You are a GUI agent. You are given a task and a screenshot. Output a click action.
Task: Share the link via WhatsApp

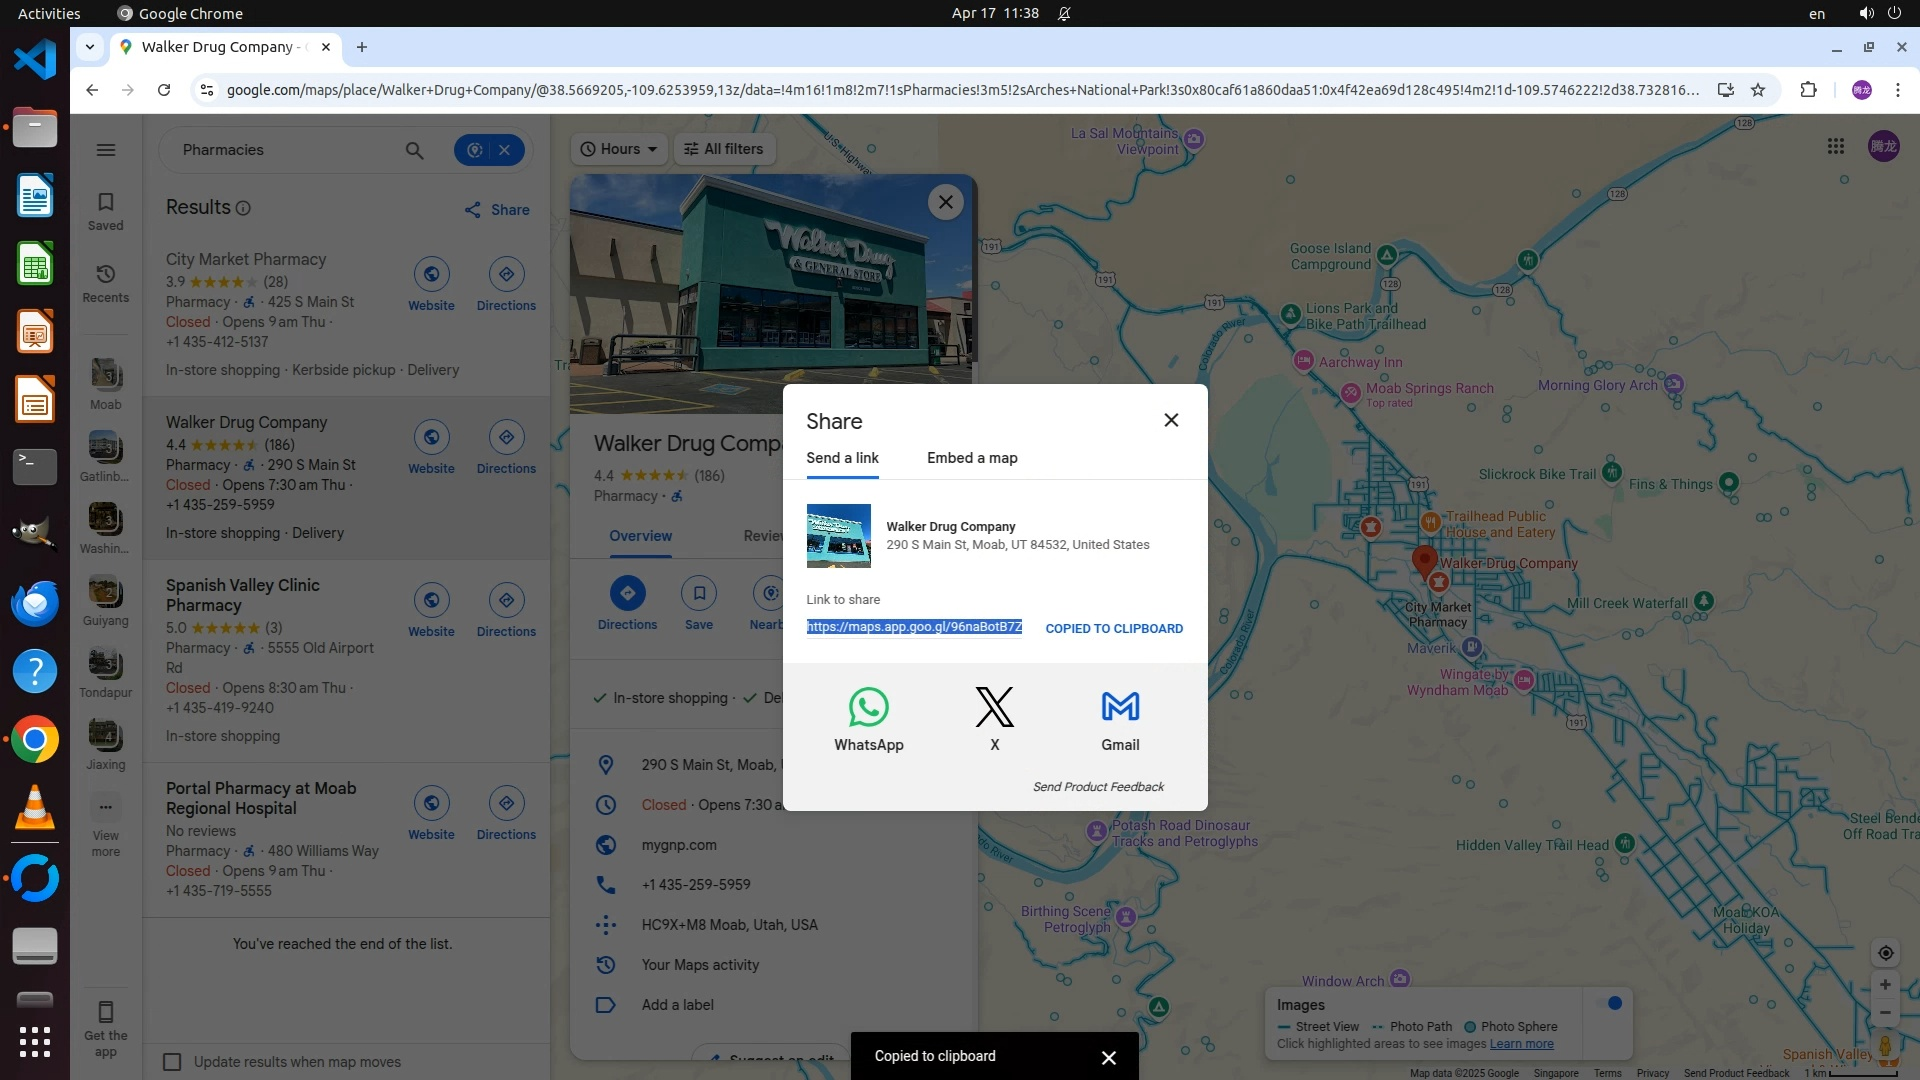point(868,718)
